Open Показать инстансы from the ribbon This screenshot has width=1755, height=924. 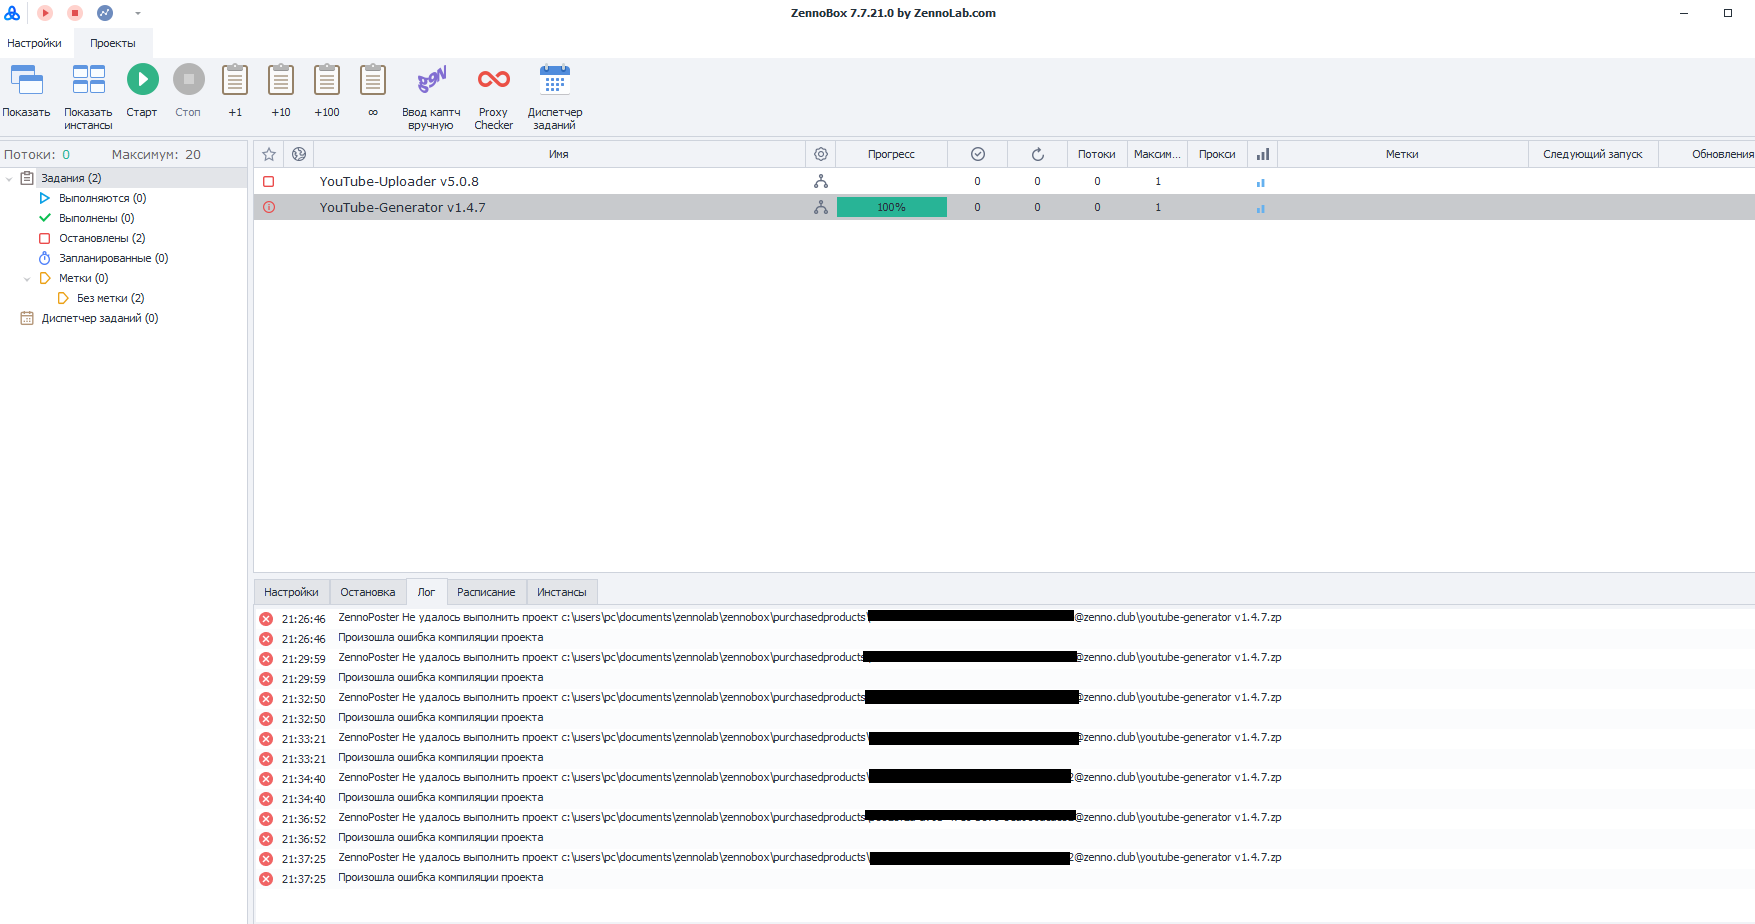click(x=88, y=80)
